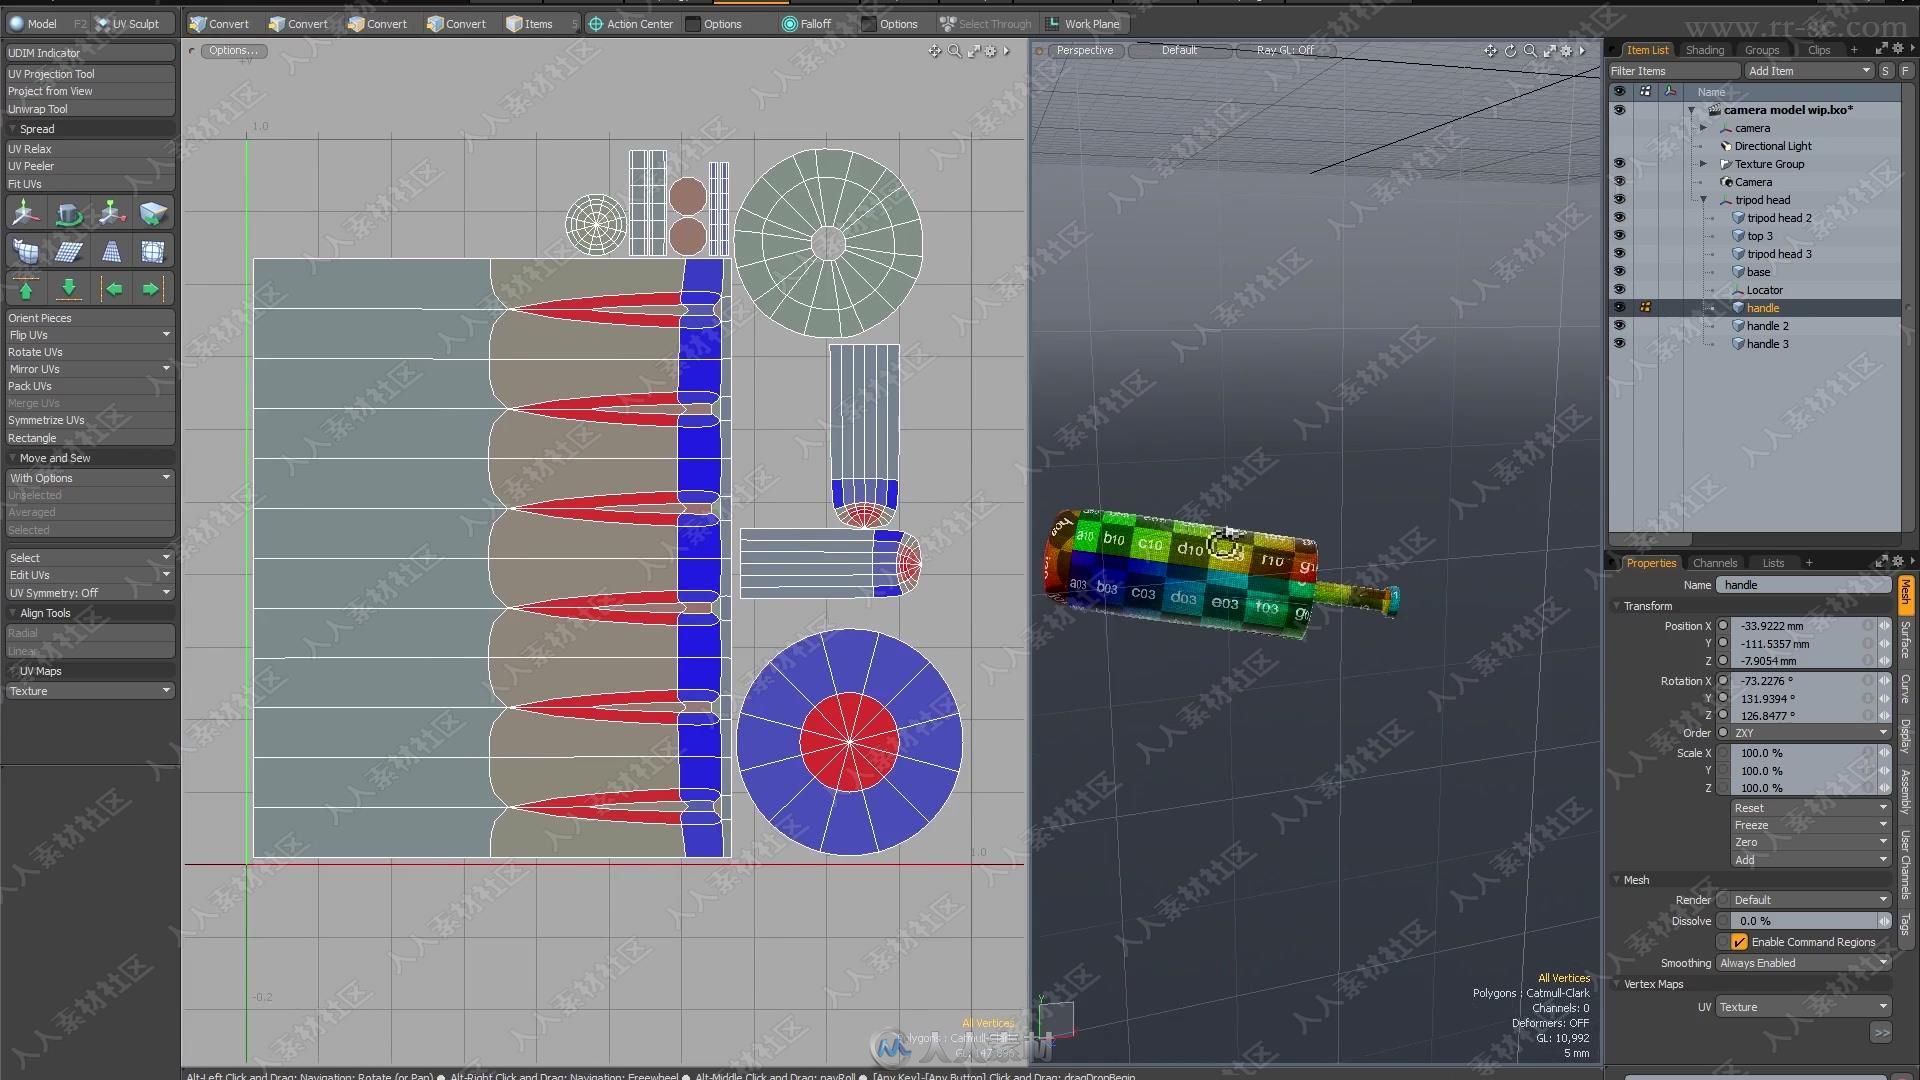
Task: Click Perspective viewport zoom icon
Action: coord(1530,51)
